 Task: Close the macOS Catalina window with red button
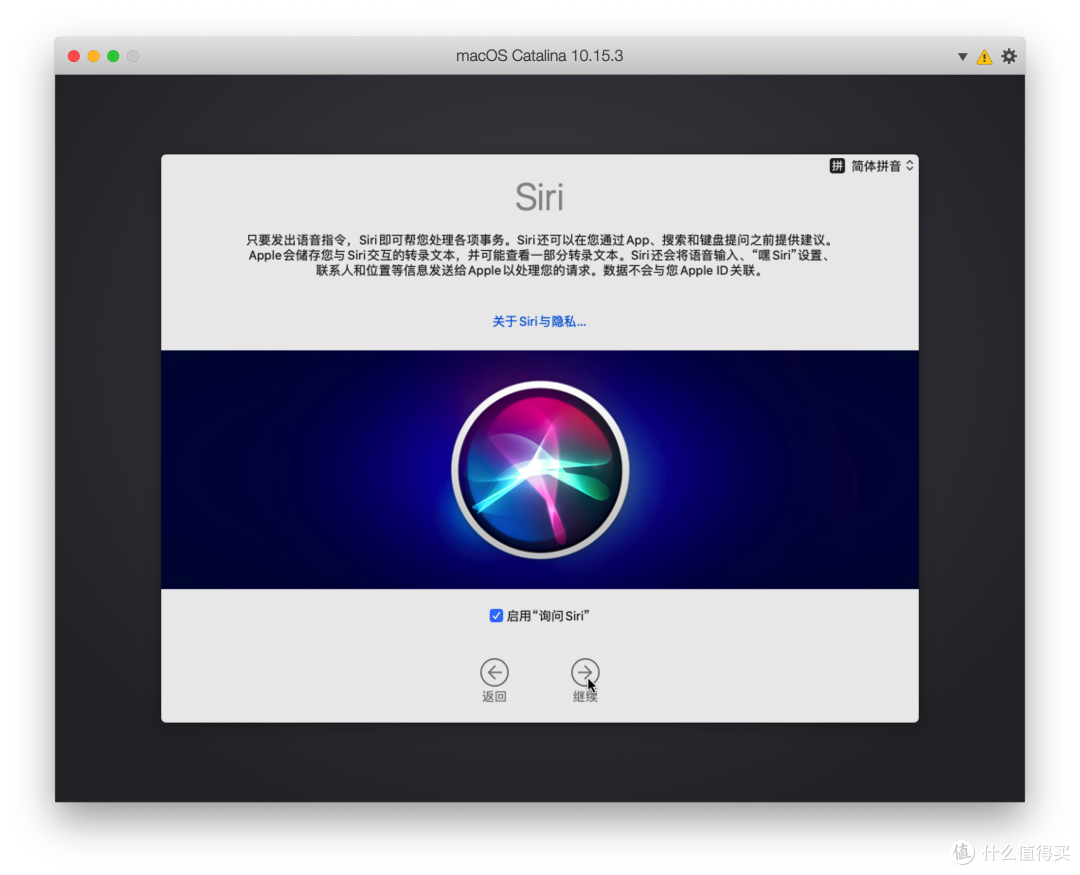point(74,56)
